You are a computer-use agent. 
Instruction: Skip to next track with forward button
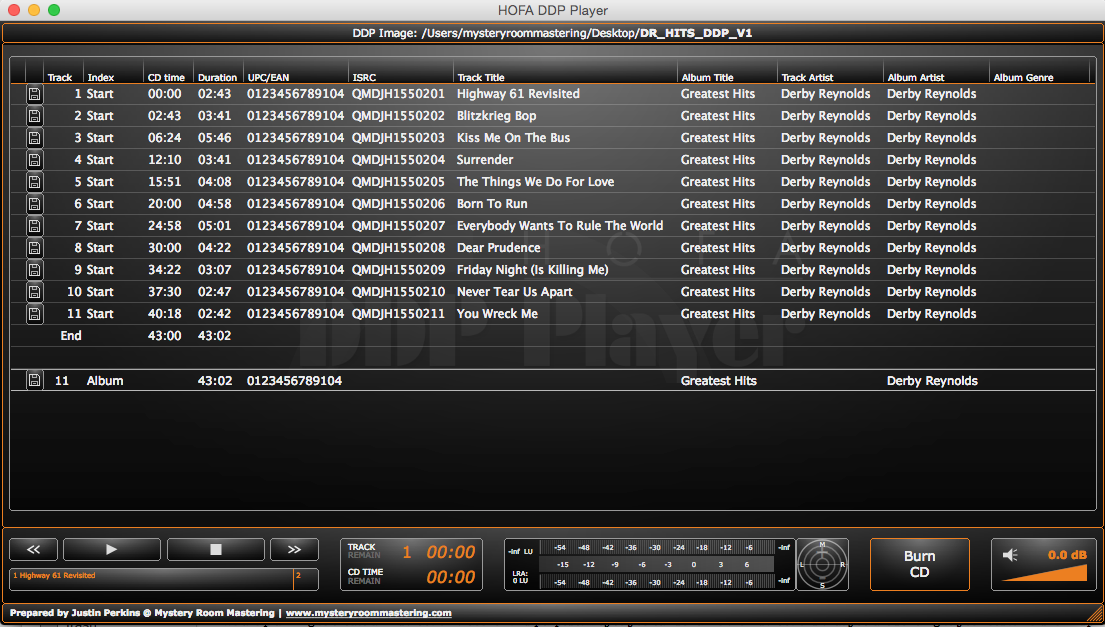(x=295, y=550)
